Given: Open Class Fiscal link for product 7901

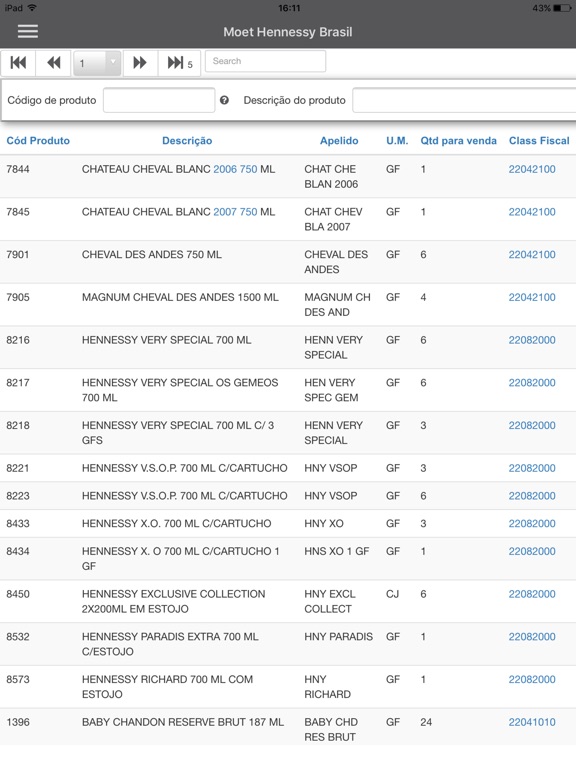Looking at the screenshot, I should click(x=532, y=254).
